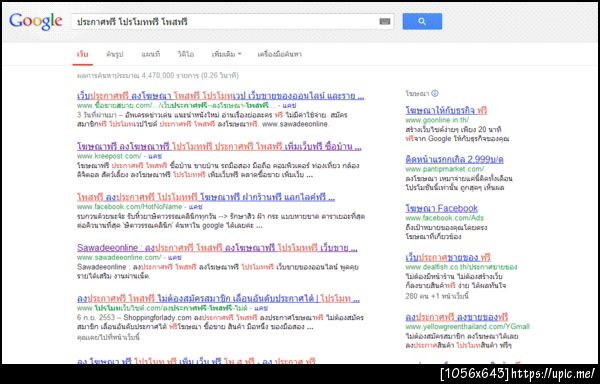Open cached แคช link for kreepost.com
600x384 pixels.
[x=155, y=156]
